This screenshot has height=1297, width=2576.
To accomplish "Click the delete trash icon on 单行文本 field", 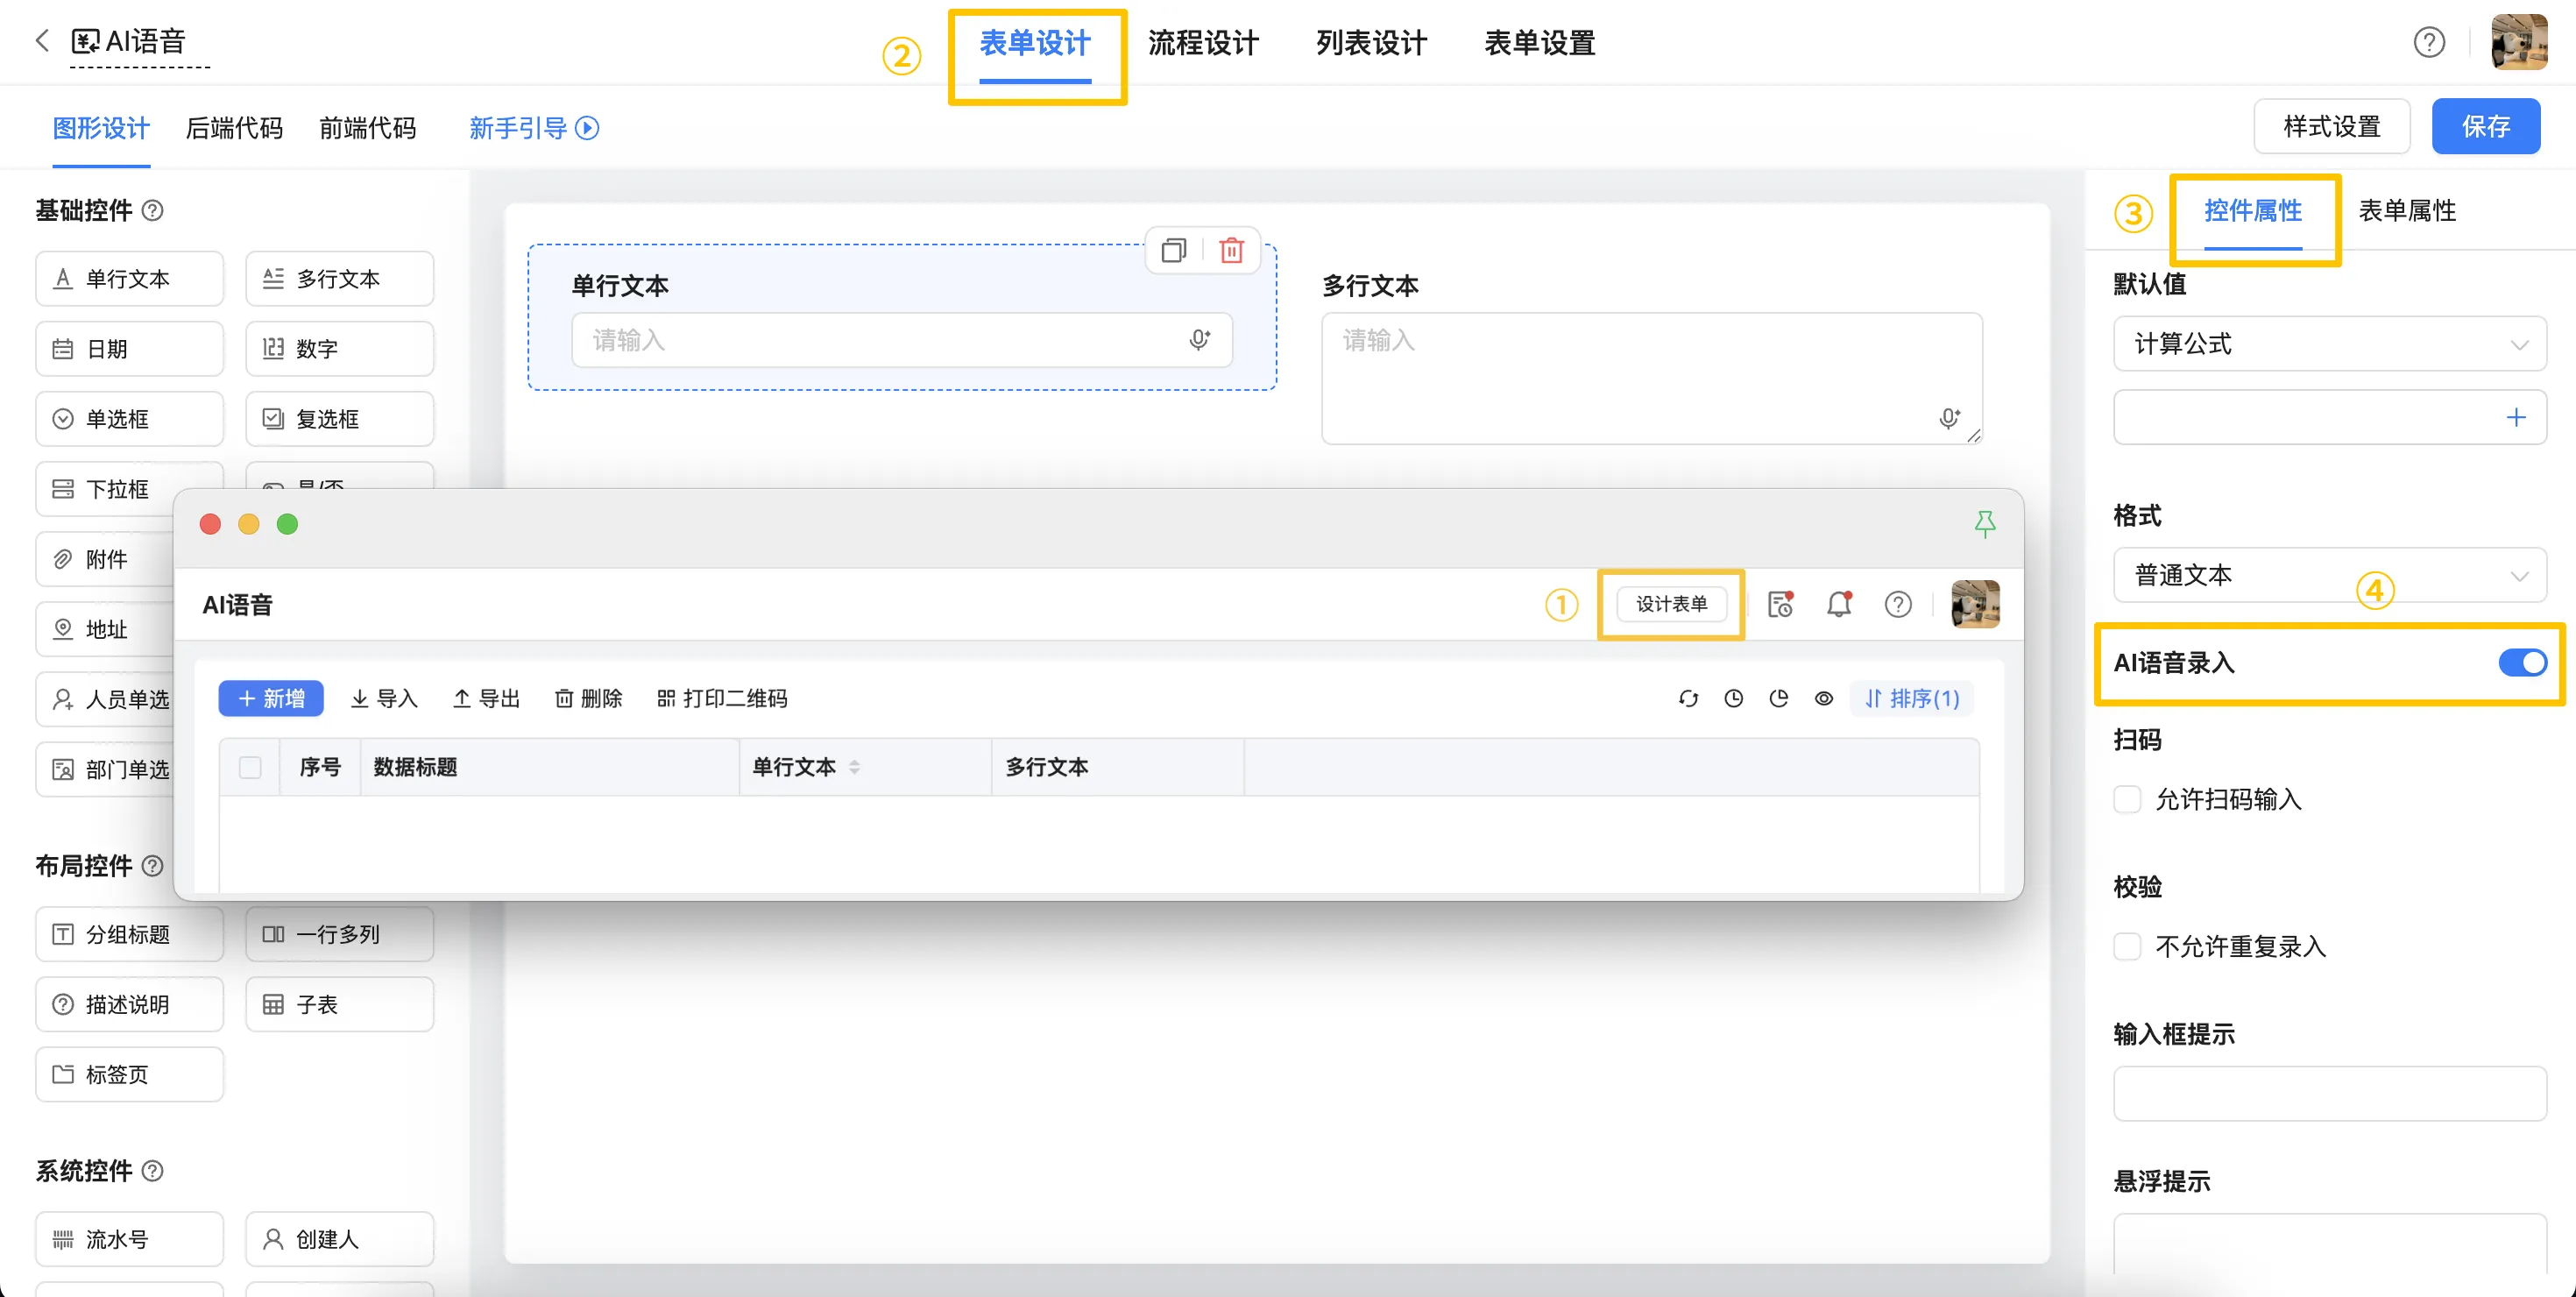I will click(1231, 249).
